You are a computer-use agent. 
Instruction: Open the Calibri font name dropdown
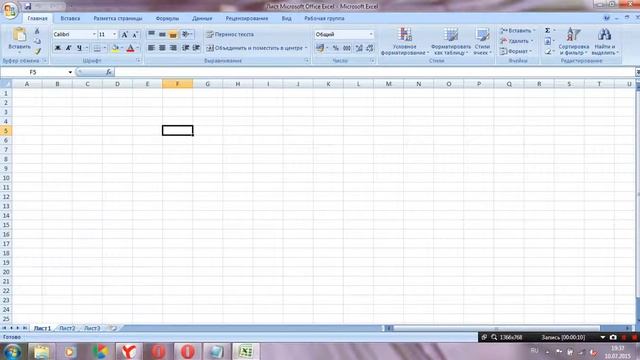(x=94, y=34)
